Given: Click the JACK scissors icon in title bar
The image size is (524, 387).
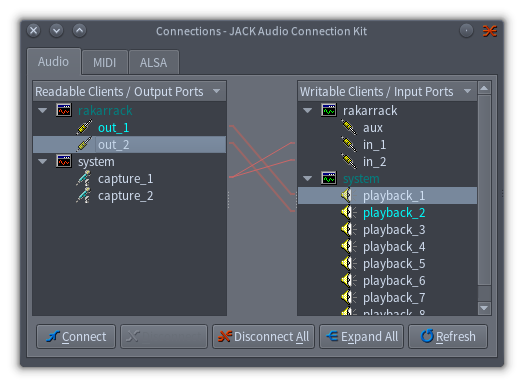Looking at the screenshot, I should click(490, 31).
